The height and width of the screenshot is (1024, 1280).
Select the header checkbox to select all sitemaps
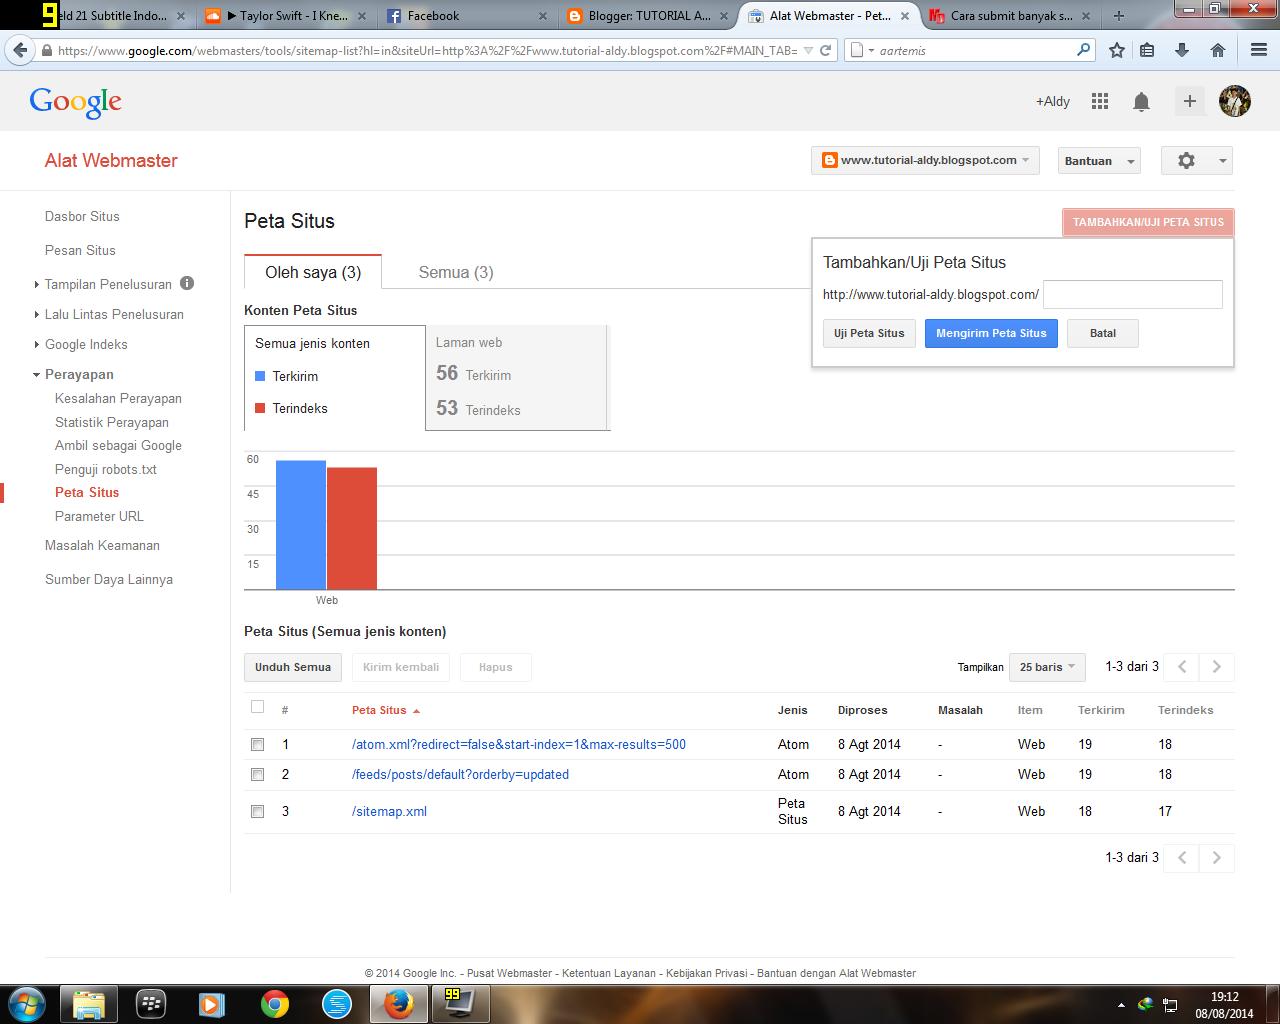257,706
